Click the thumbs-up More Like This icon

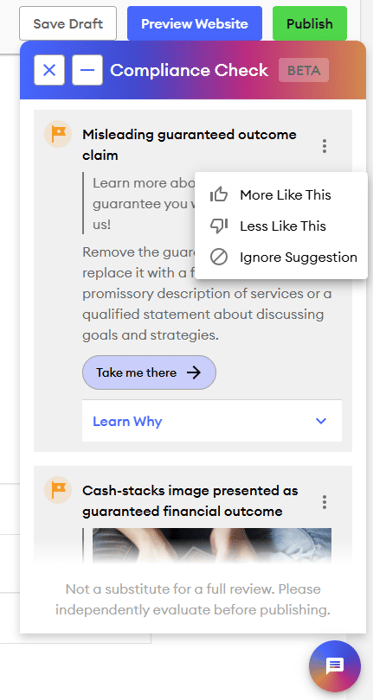pyautogui.click(x=219, y=195)
